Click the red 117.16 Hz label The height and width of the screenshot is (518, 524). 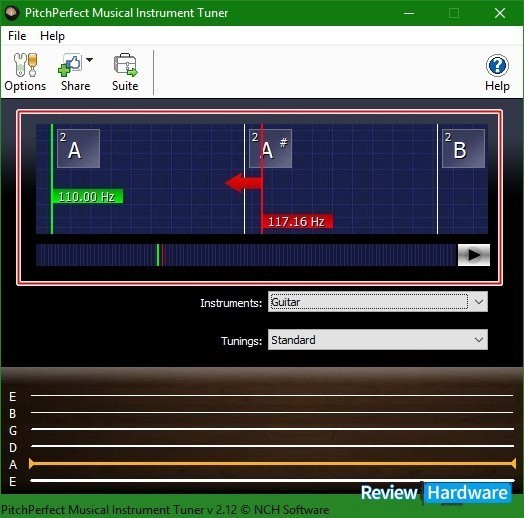point(297,221)
